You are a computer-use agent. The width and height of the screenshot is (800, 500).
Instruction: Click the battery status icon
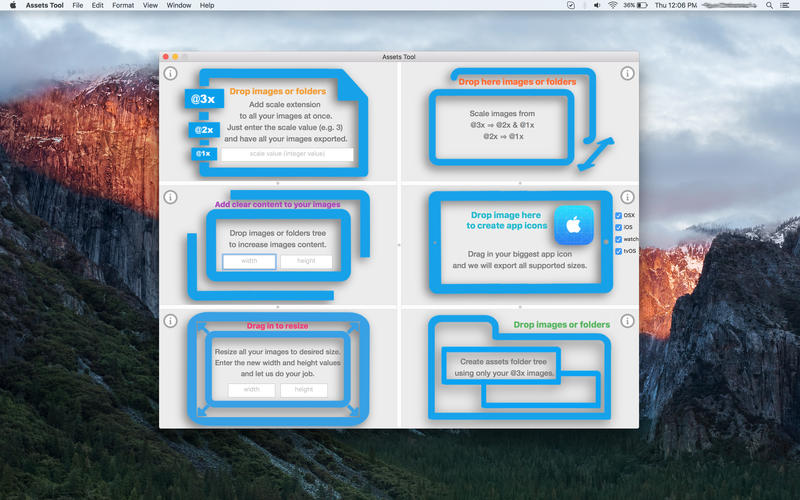click(641, 5)
